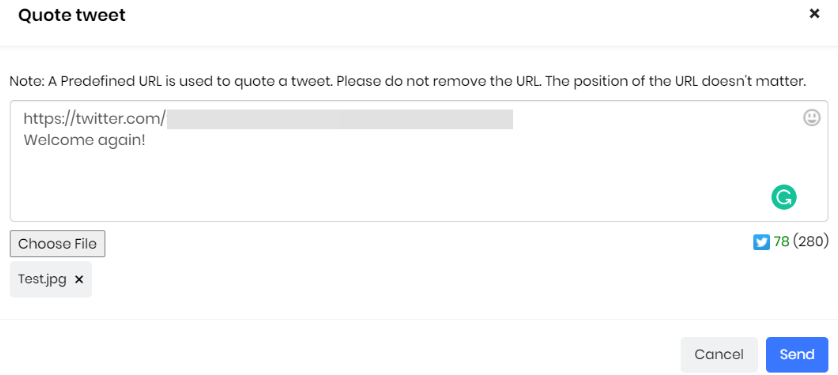Screen dimensions: 838x375
Task: Send the quote tweet
Action: tap(797, 355)
